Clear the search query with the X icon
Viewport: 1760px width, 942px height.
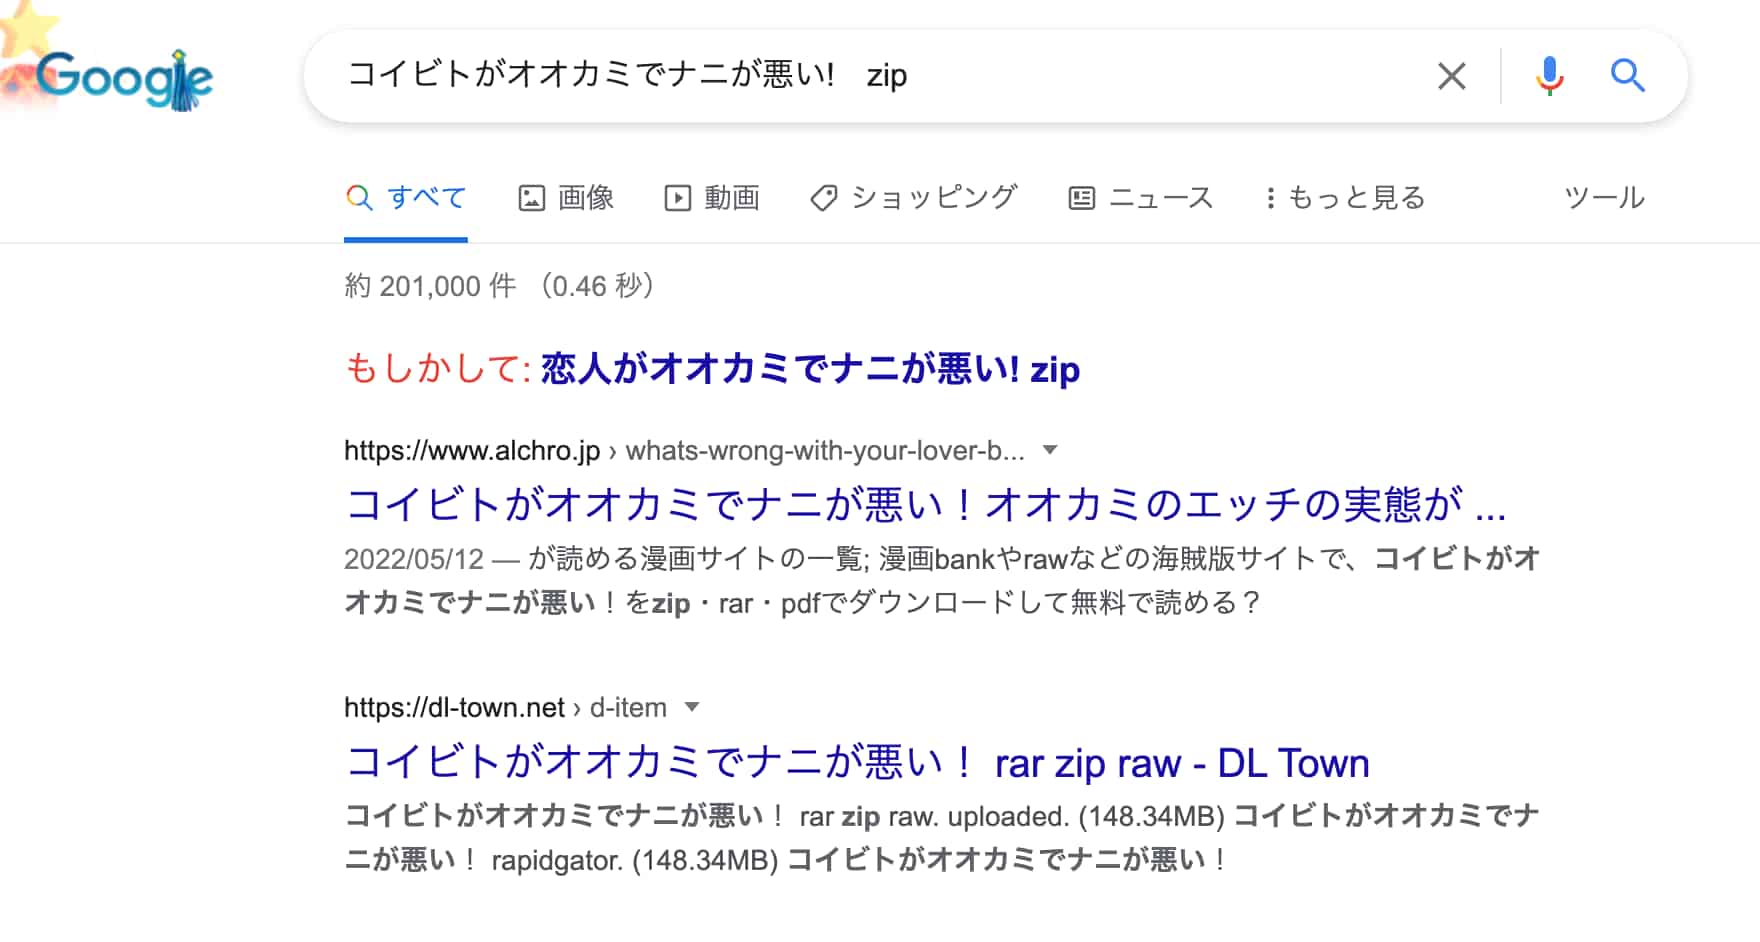coord(1451,75)
